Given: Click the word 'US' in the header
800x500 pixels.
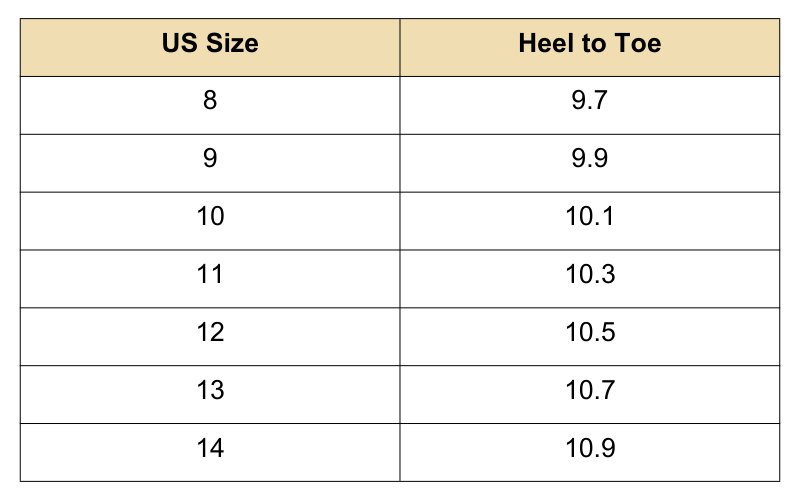Looking at the screenshot, I should coord(180,45).
